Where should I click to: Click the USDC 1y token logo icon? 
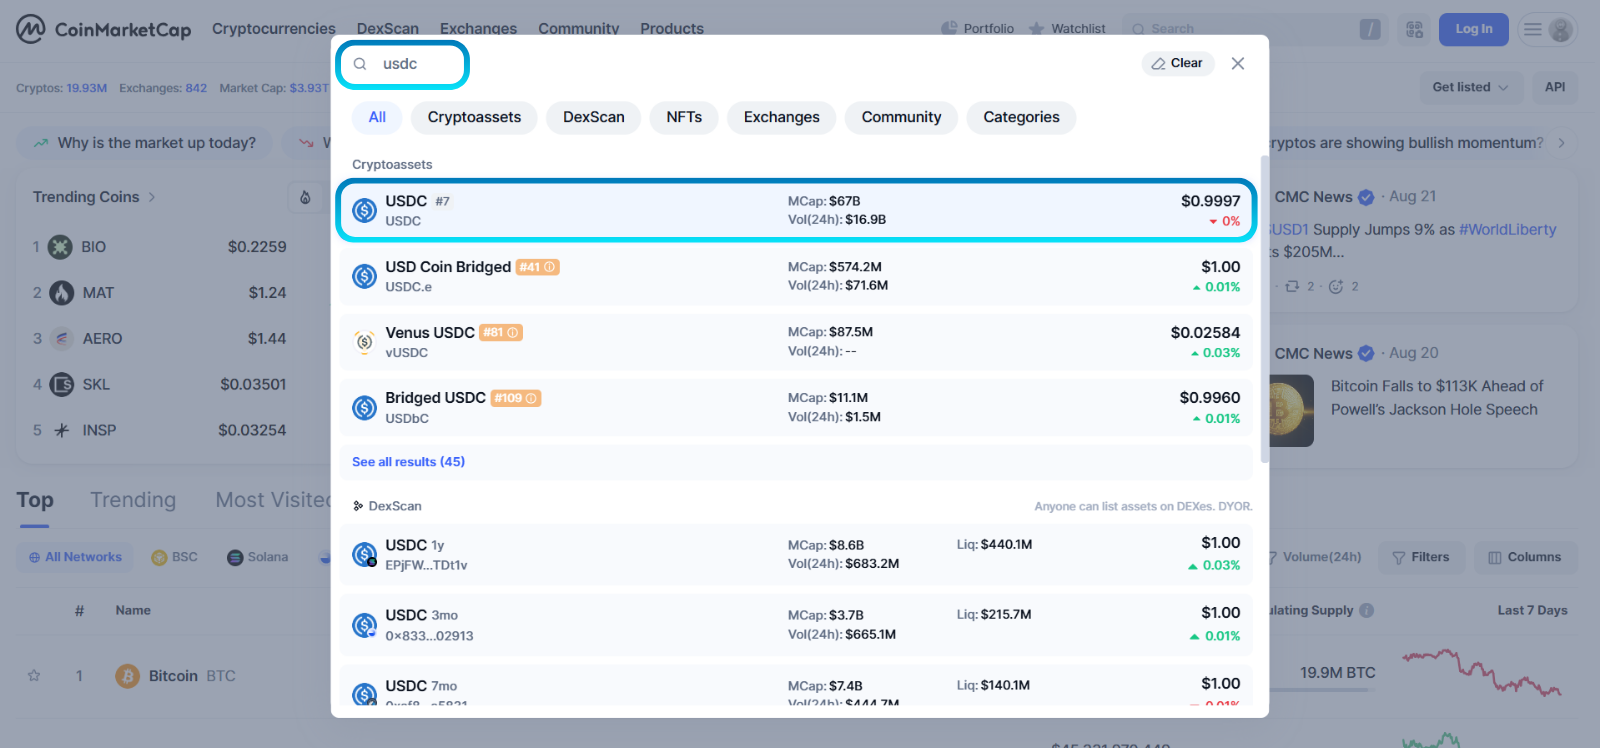point(365,554)
